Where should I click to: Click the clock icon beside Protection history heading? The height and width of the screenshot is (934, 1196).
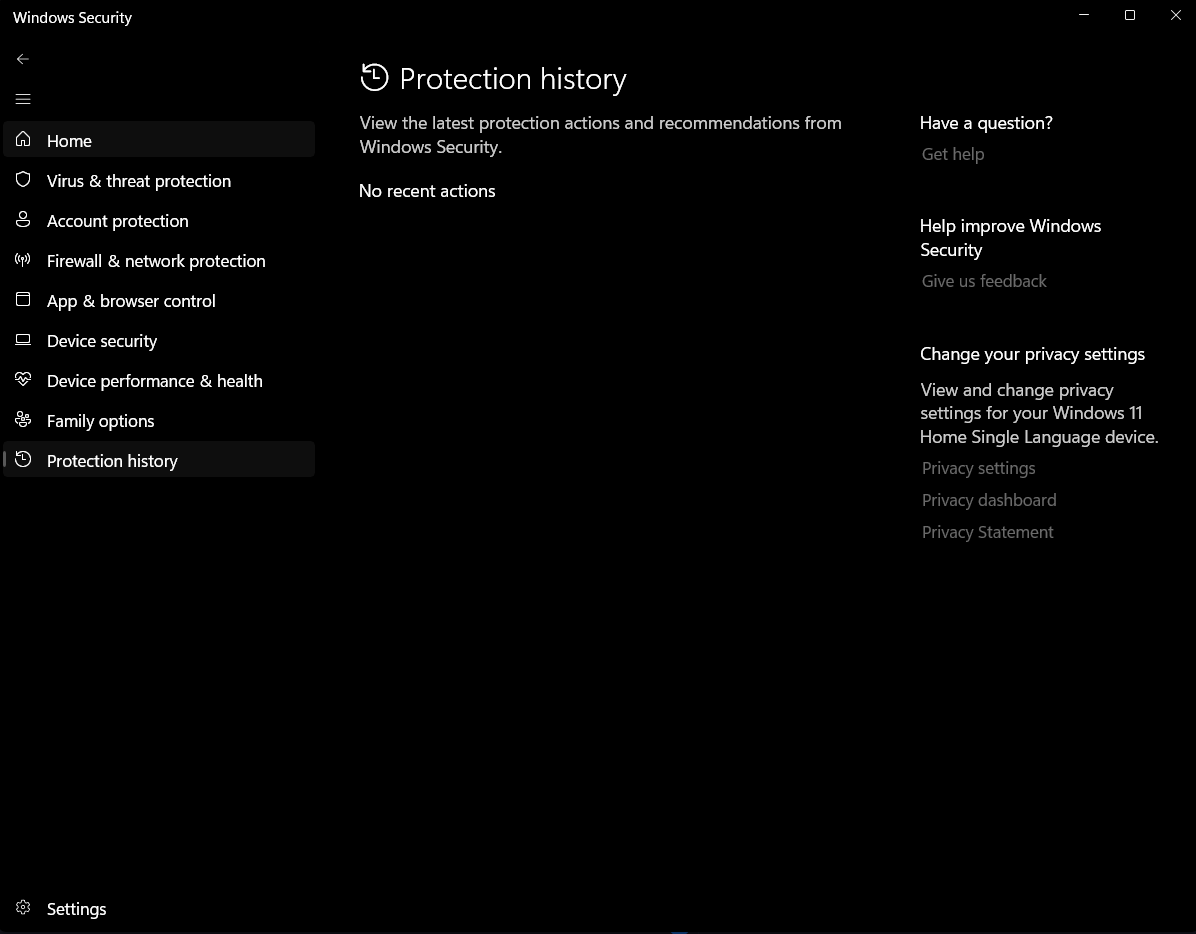[375, 78]
